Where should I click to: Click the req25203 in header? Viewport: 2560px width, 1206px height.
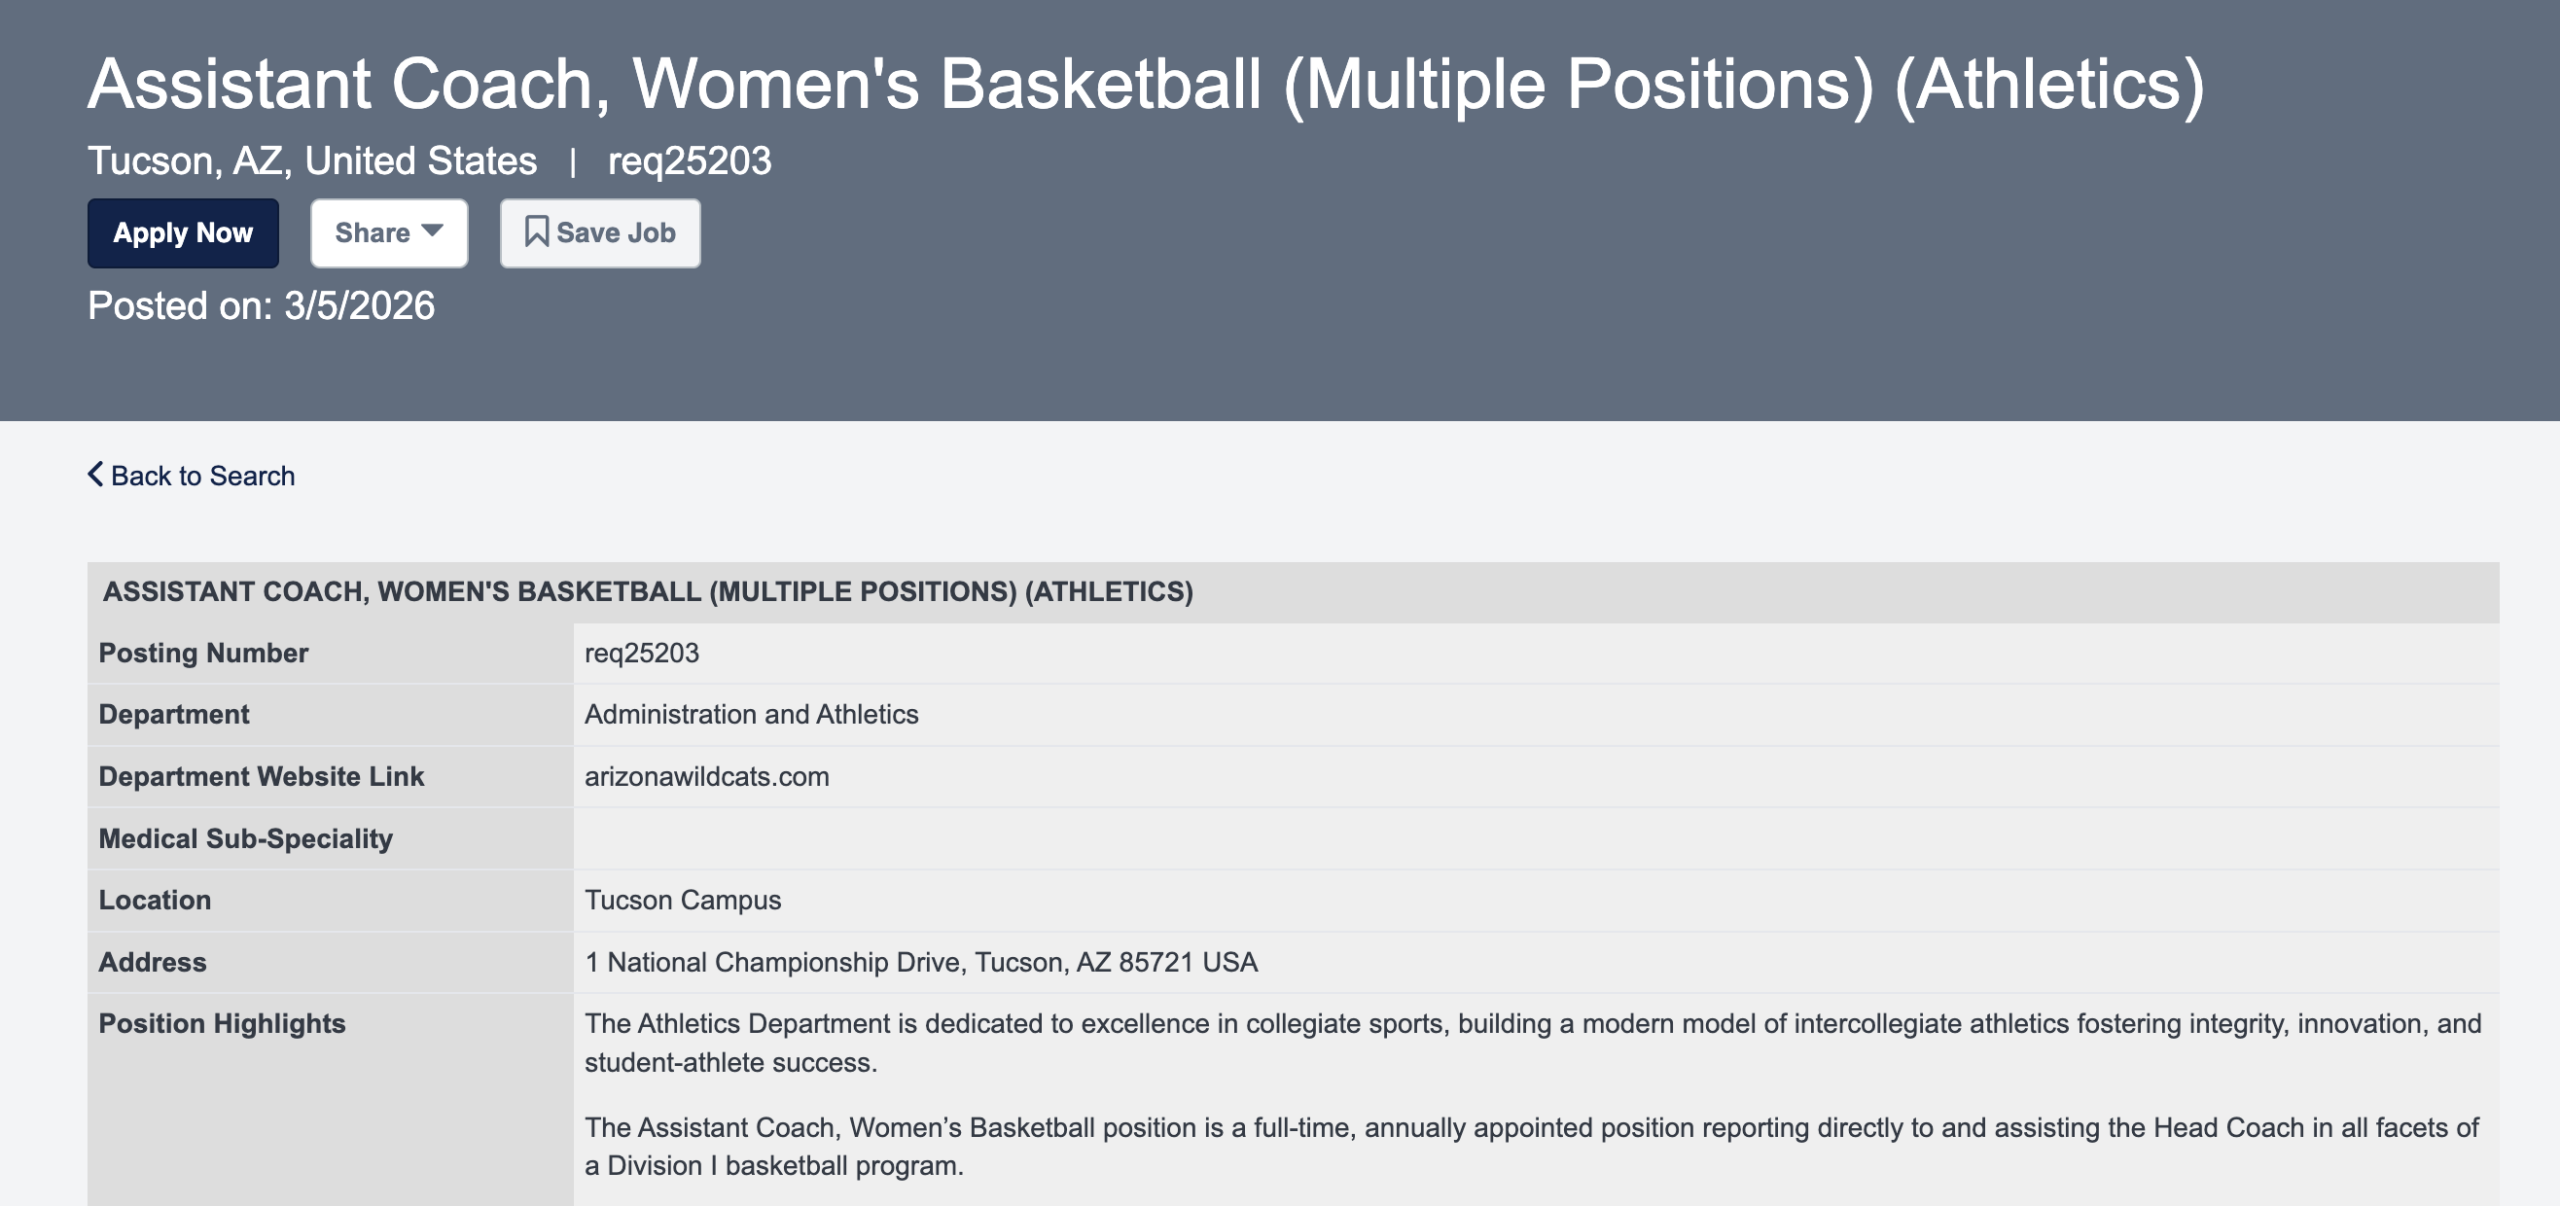(x=689, y=161)
